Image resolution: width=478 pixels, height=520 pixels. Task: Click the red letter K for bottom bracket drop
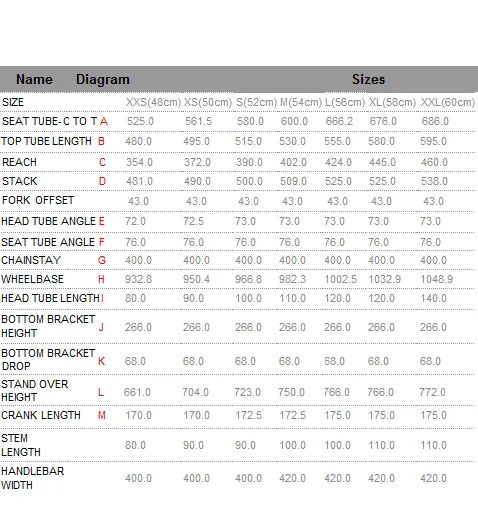tap(102, 361)
